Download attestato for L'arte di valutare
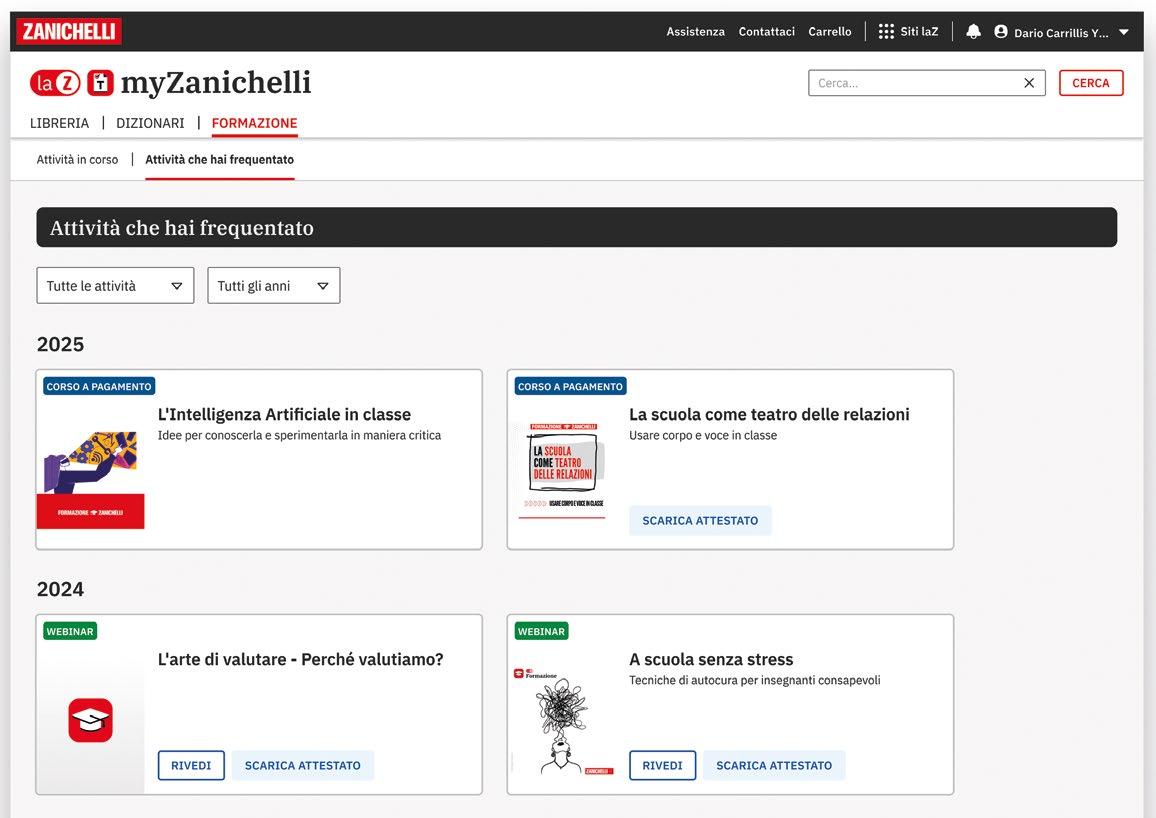This screenshot has height=818, width=1156. click(303, 766)
